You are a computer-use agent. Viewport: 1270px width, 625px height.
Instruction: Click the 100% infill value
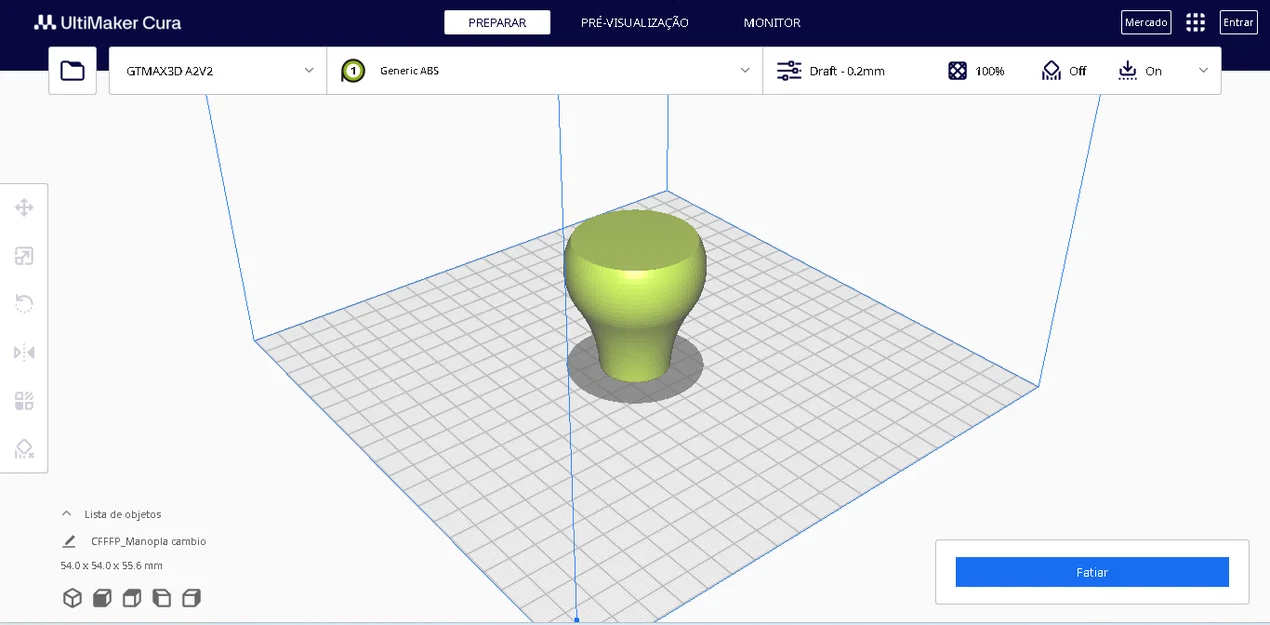990,71
